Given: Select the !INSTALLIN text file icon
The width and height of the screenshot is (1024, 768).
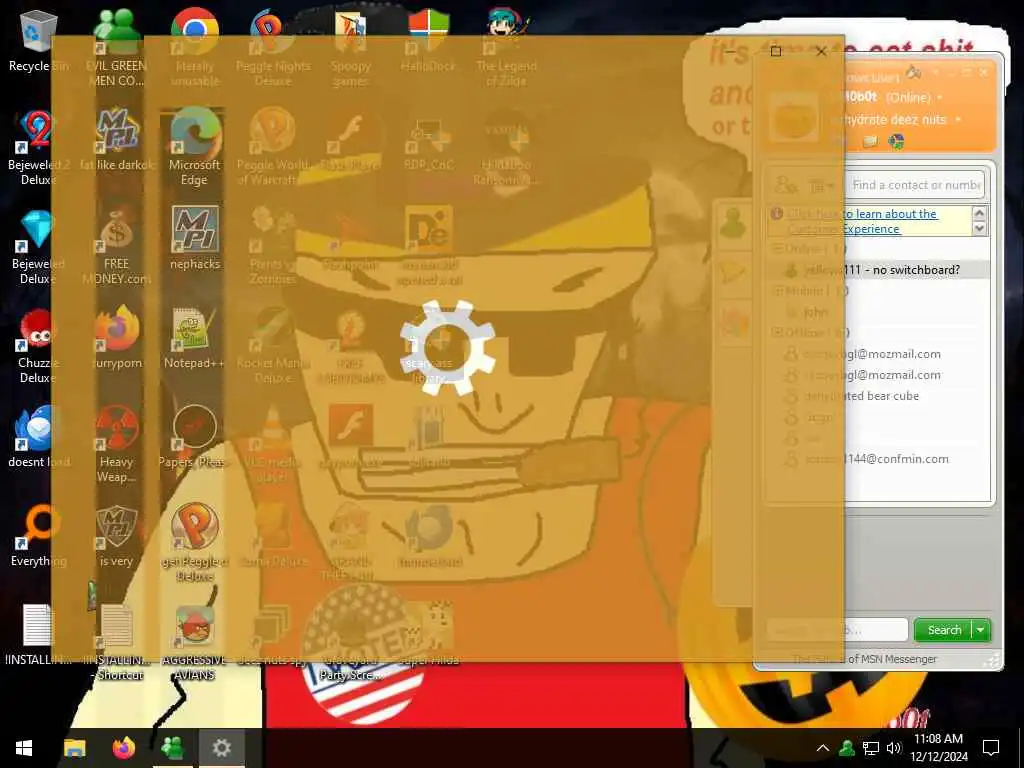Looking at the screenshot, I should (x=38, y=633).
